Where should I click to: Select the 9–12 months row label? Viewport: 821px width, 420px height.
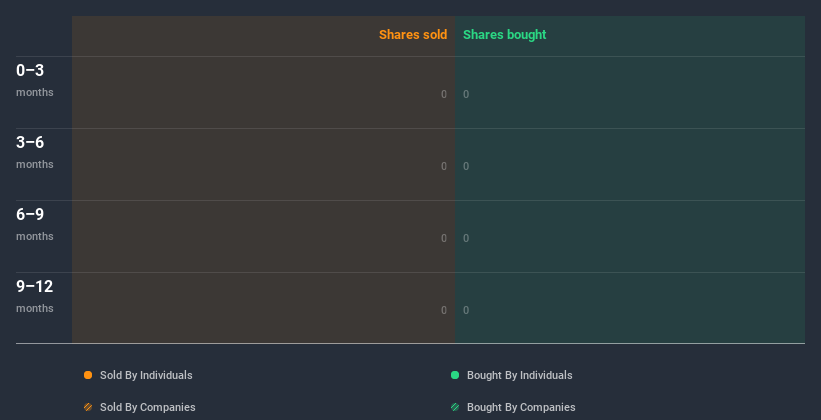[35, 296]
